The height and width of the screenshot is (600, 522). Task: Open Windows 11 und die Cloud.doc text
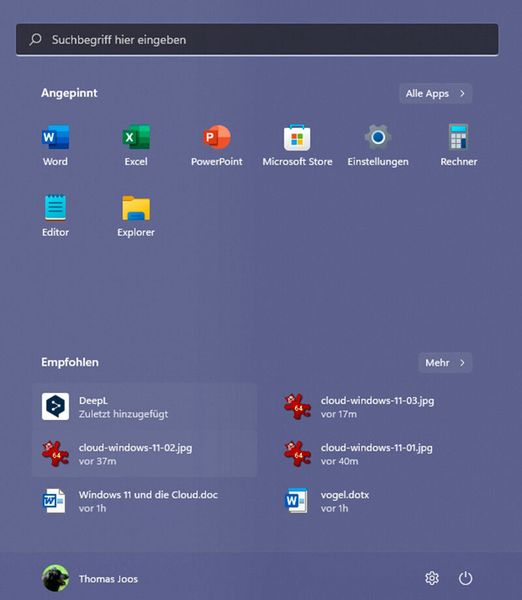(x=148, y=495)
